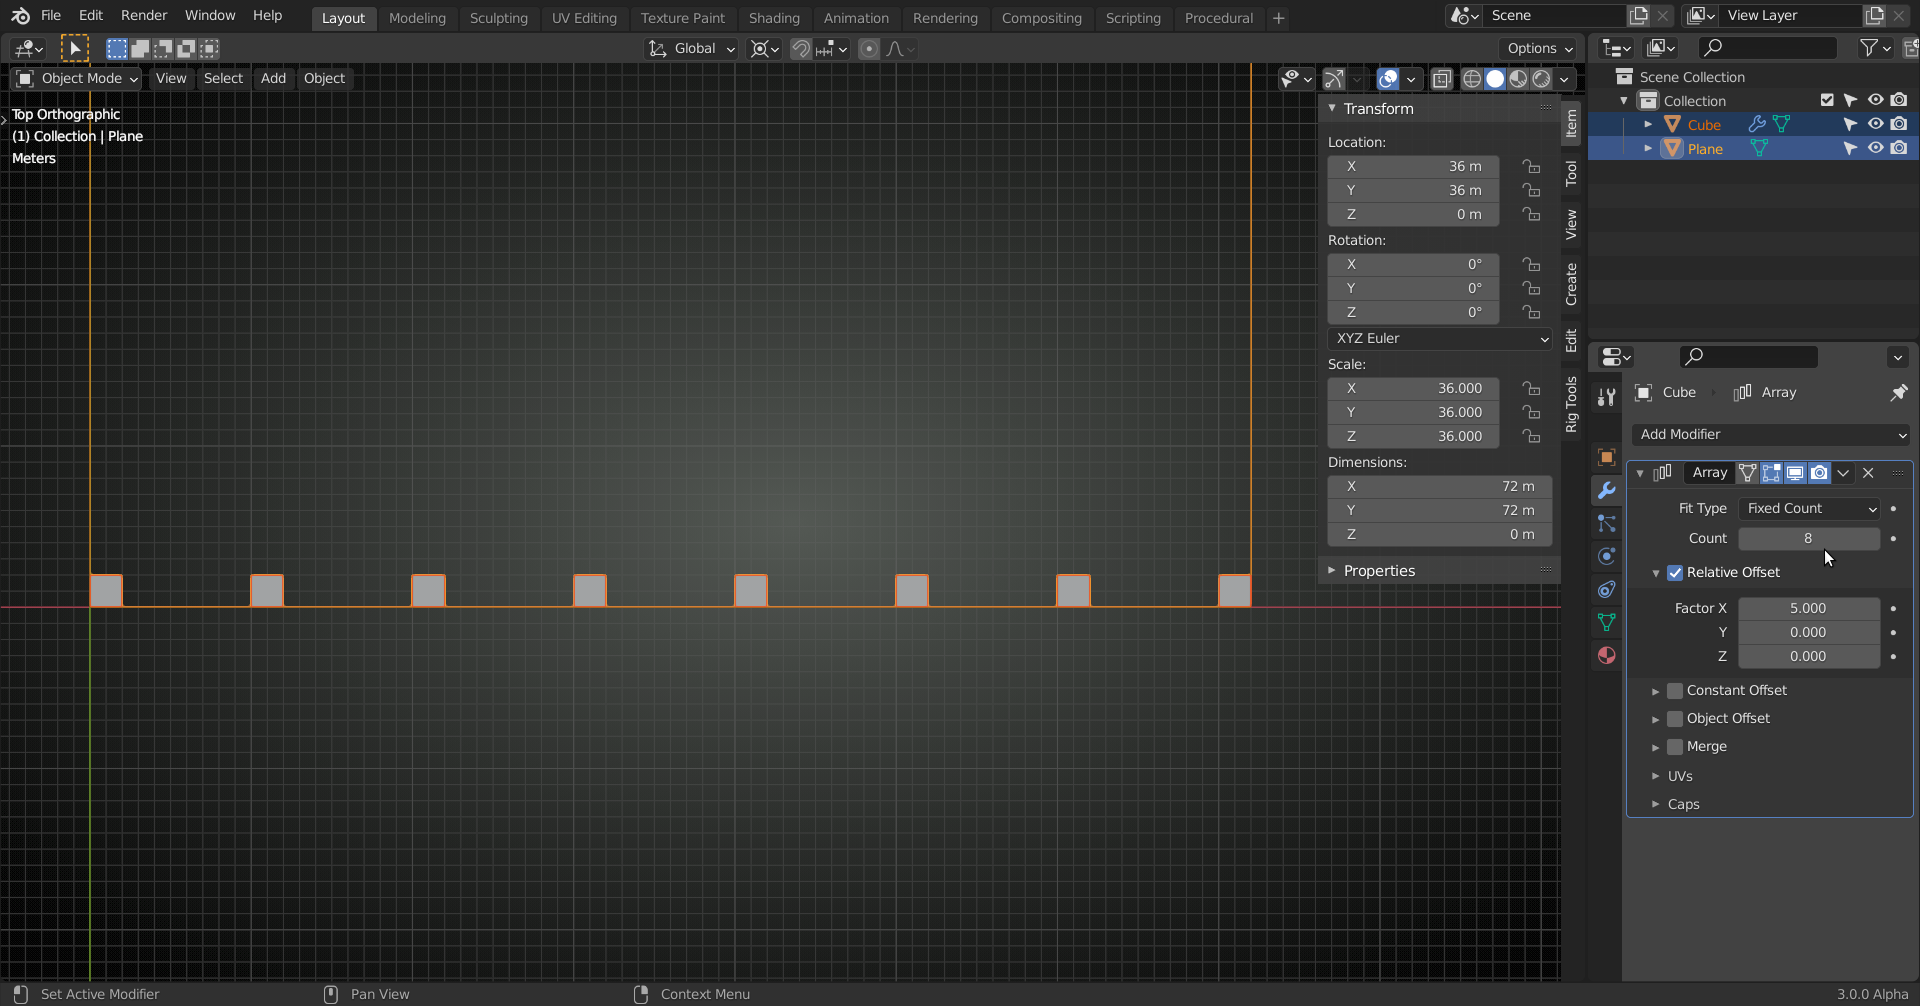The height and width of the screenshot is (1006, 1920).
Task: Pin the modifier context pushpin
Action: pyautogui.click(x=1899, y=392)
